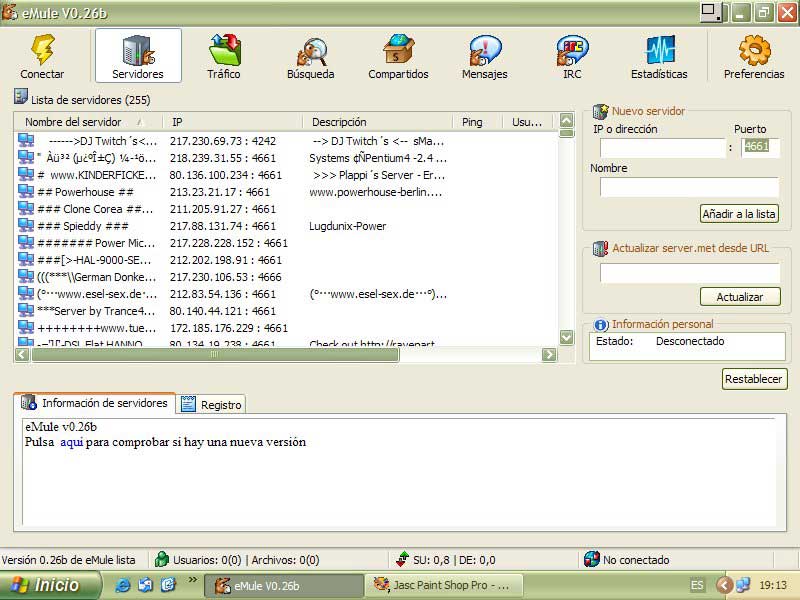Screen dimensions: 800x600
Task: Expand hidden system tray icons
Action: (x=723, y=585)
